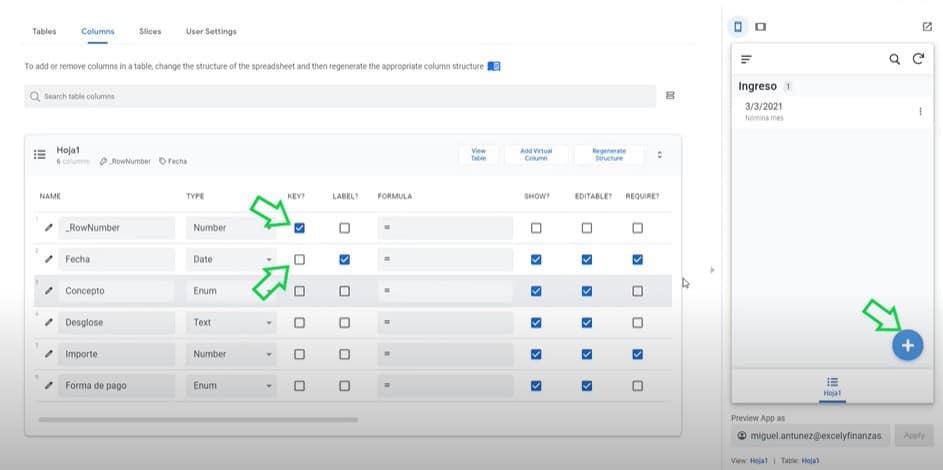Check LABEL for Concepto
This screenshot has width=943, height=470.
(x=344, y=291)
